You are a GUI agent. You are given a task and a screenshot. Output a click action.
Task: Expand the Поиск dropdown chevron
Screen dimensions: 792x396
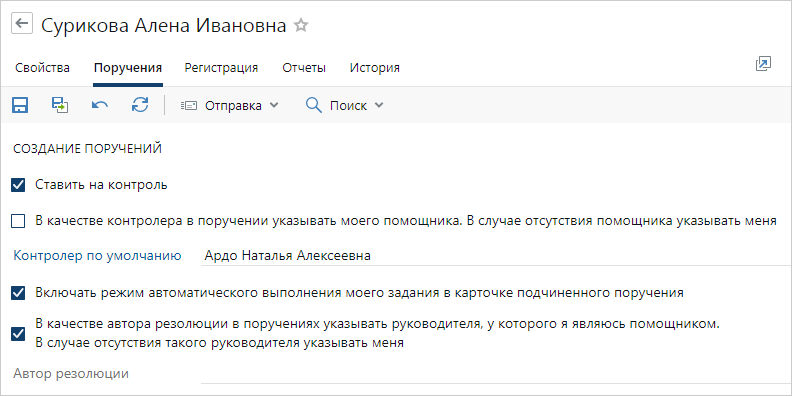pyautogui.click(x=379, y=106)
